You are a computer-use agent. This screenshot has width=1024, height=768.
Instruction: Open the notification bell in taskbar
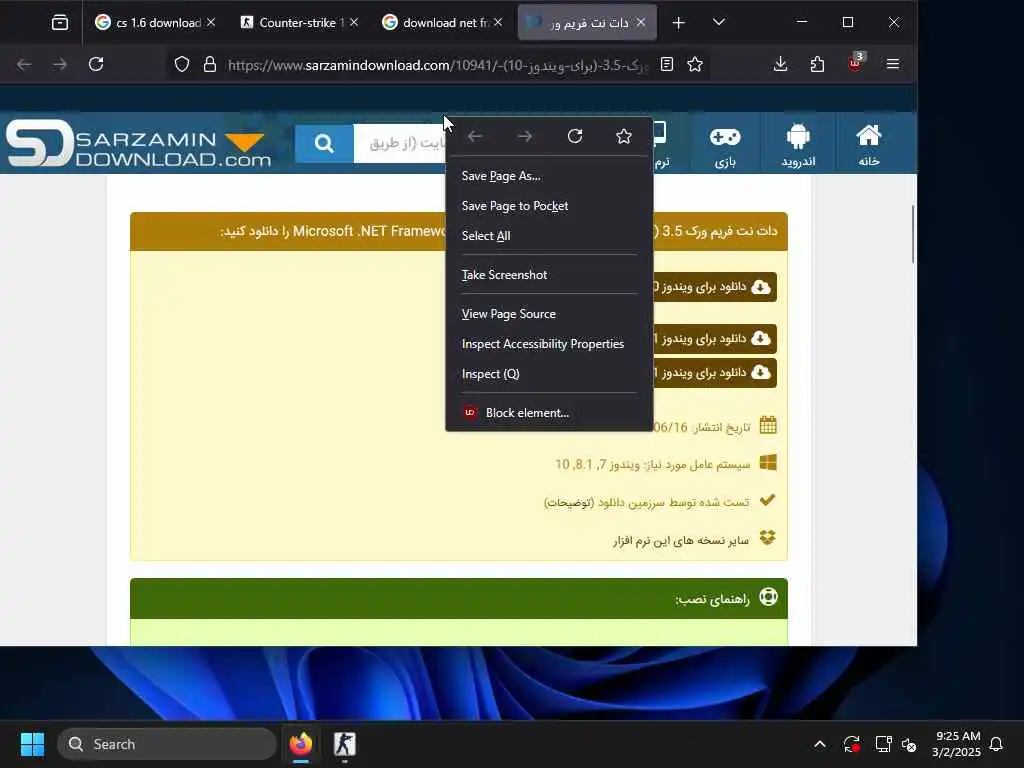pyautogui.click(x=996, y=744)
